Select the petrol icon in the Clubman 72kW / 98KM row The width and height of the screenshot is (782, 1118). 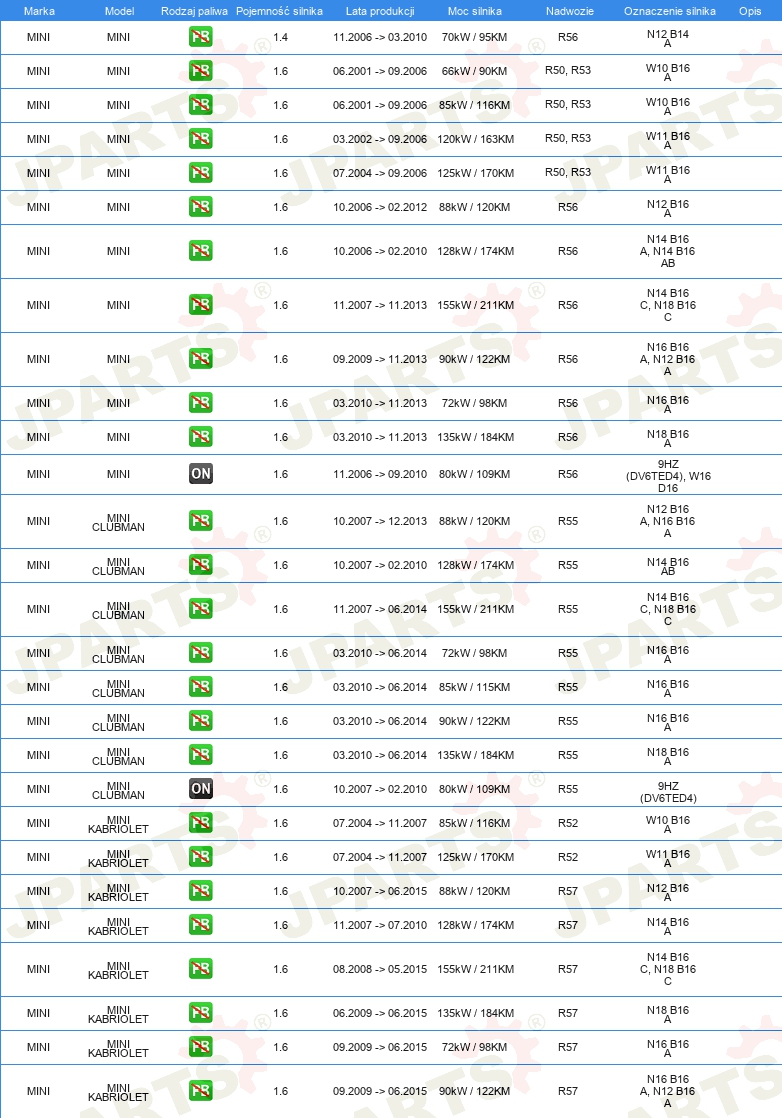[x=200, y=652]
